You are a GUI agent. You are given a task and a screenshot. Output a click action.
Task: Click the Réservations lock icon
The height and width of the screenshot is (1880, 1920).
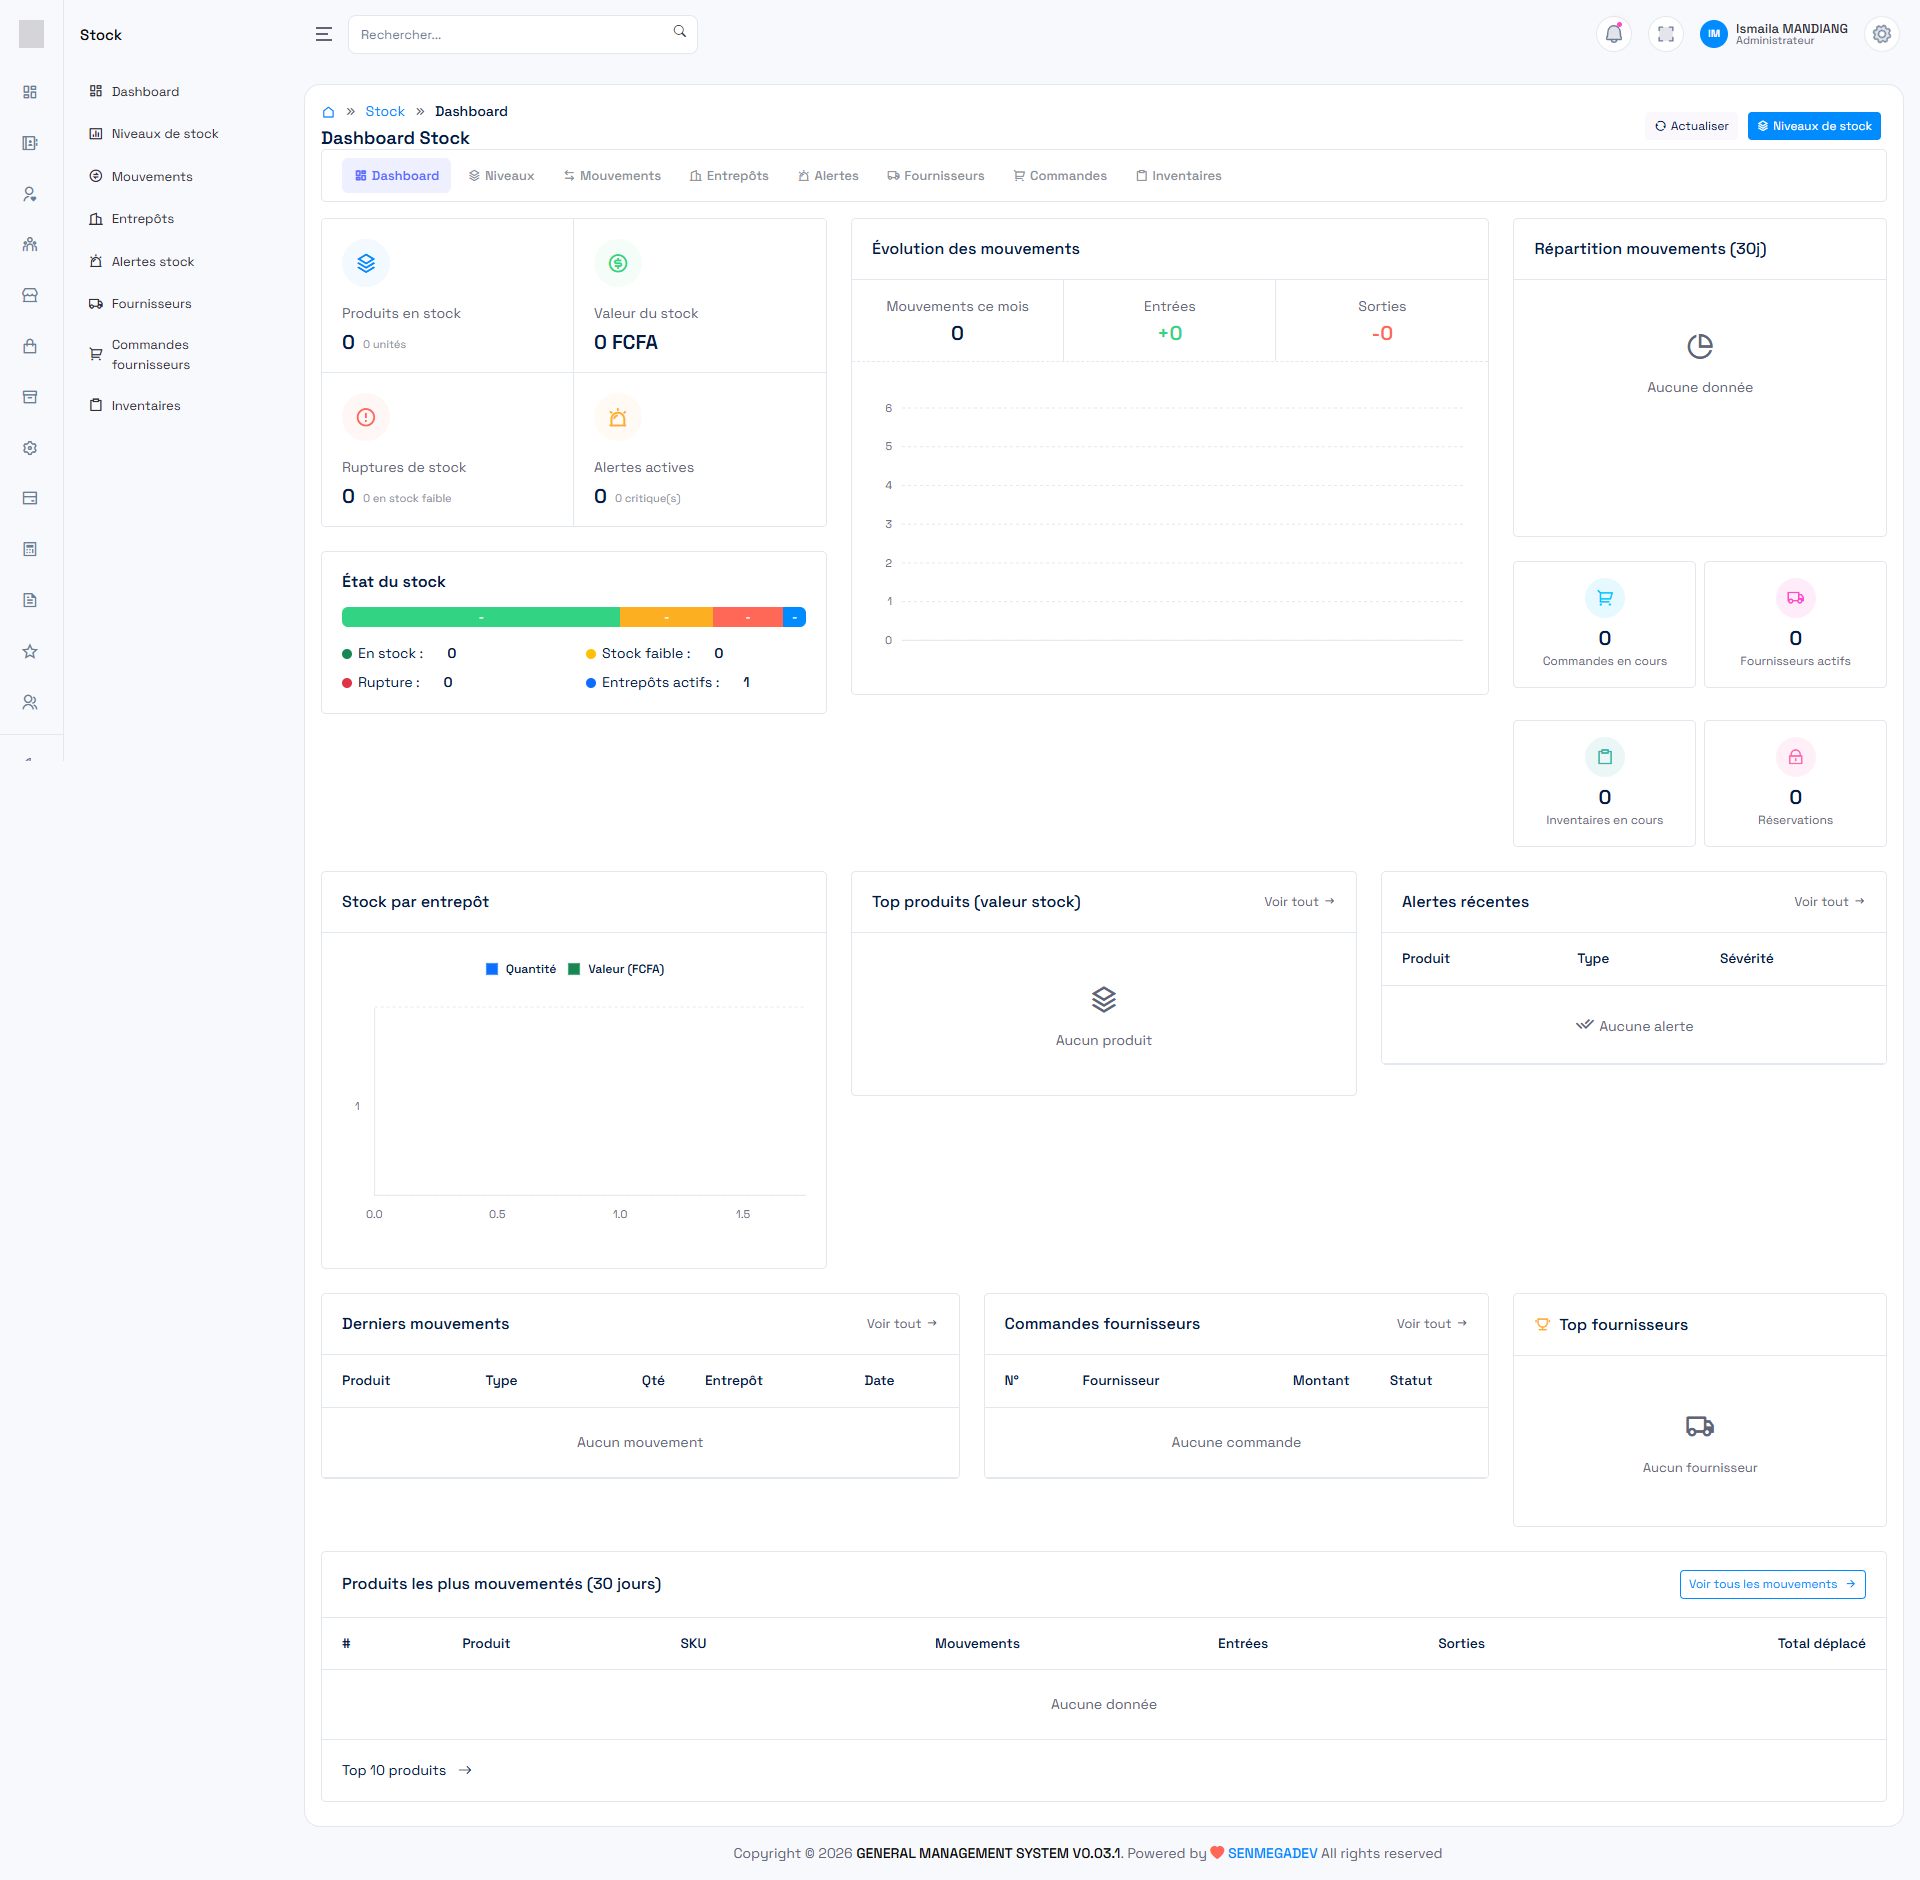pos(1795,757)
